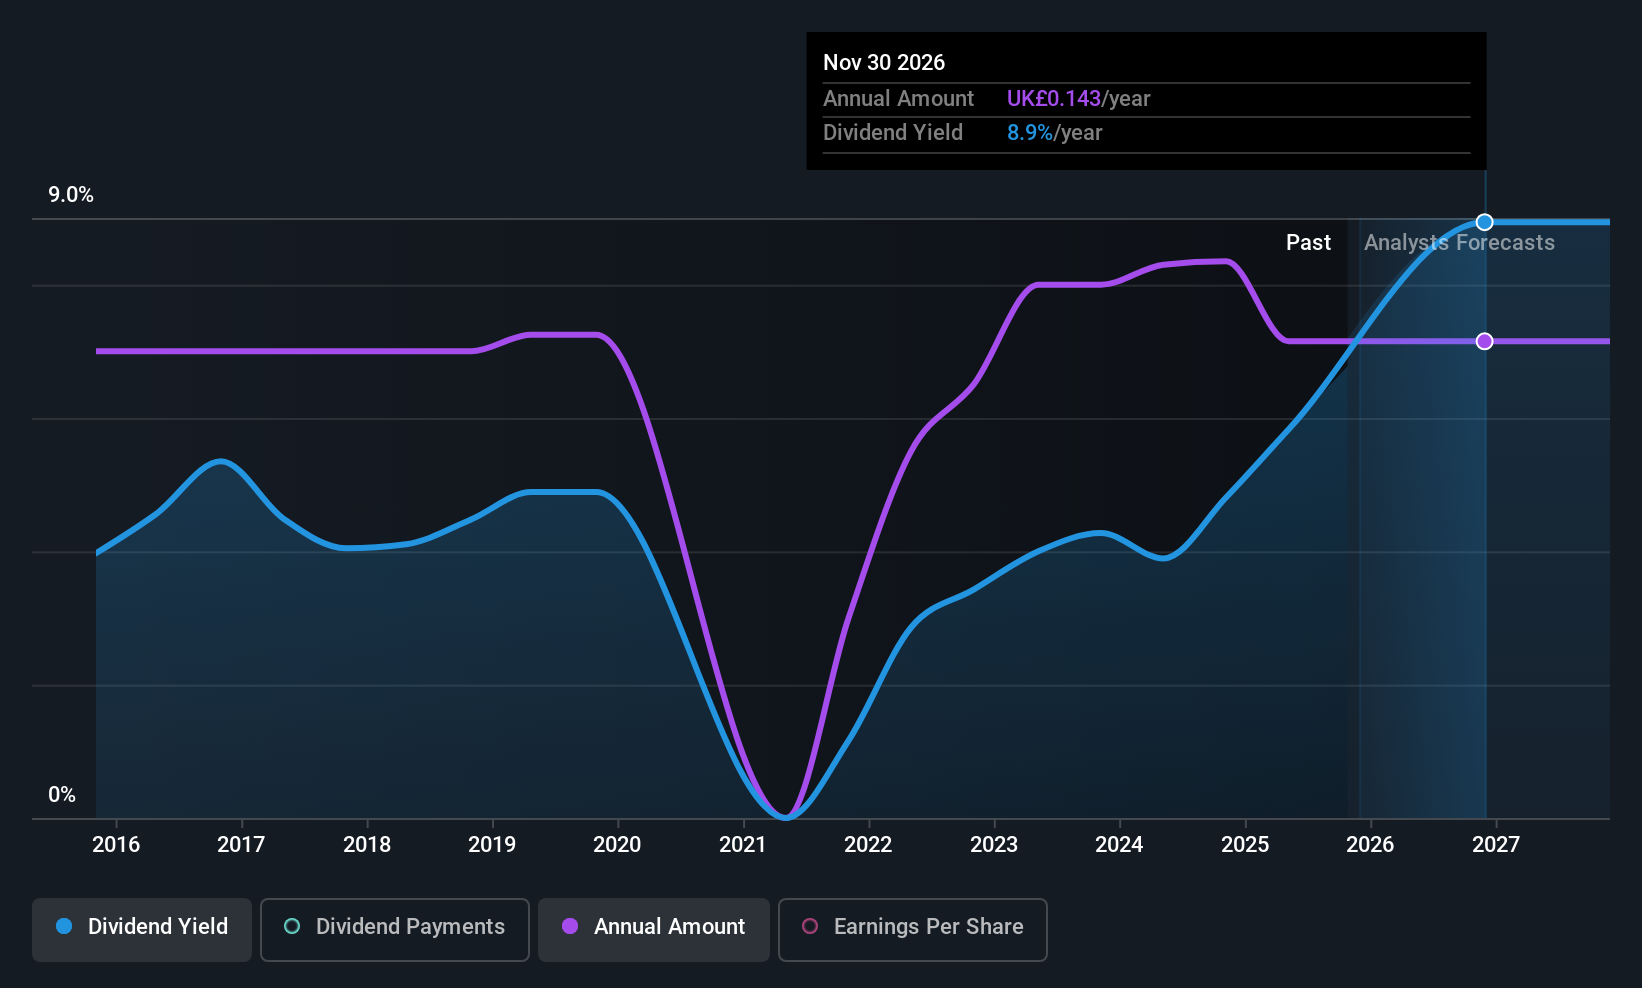Click the Past label on chart
Viewport: 1642px width, 988px height.
click(x=1308, y=243)
